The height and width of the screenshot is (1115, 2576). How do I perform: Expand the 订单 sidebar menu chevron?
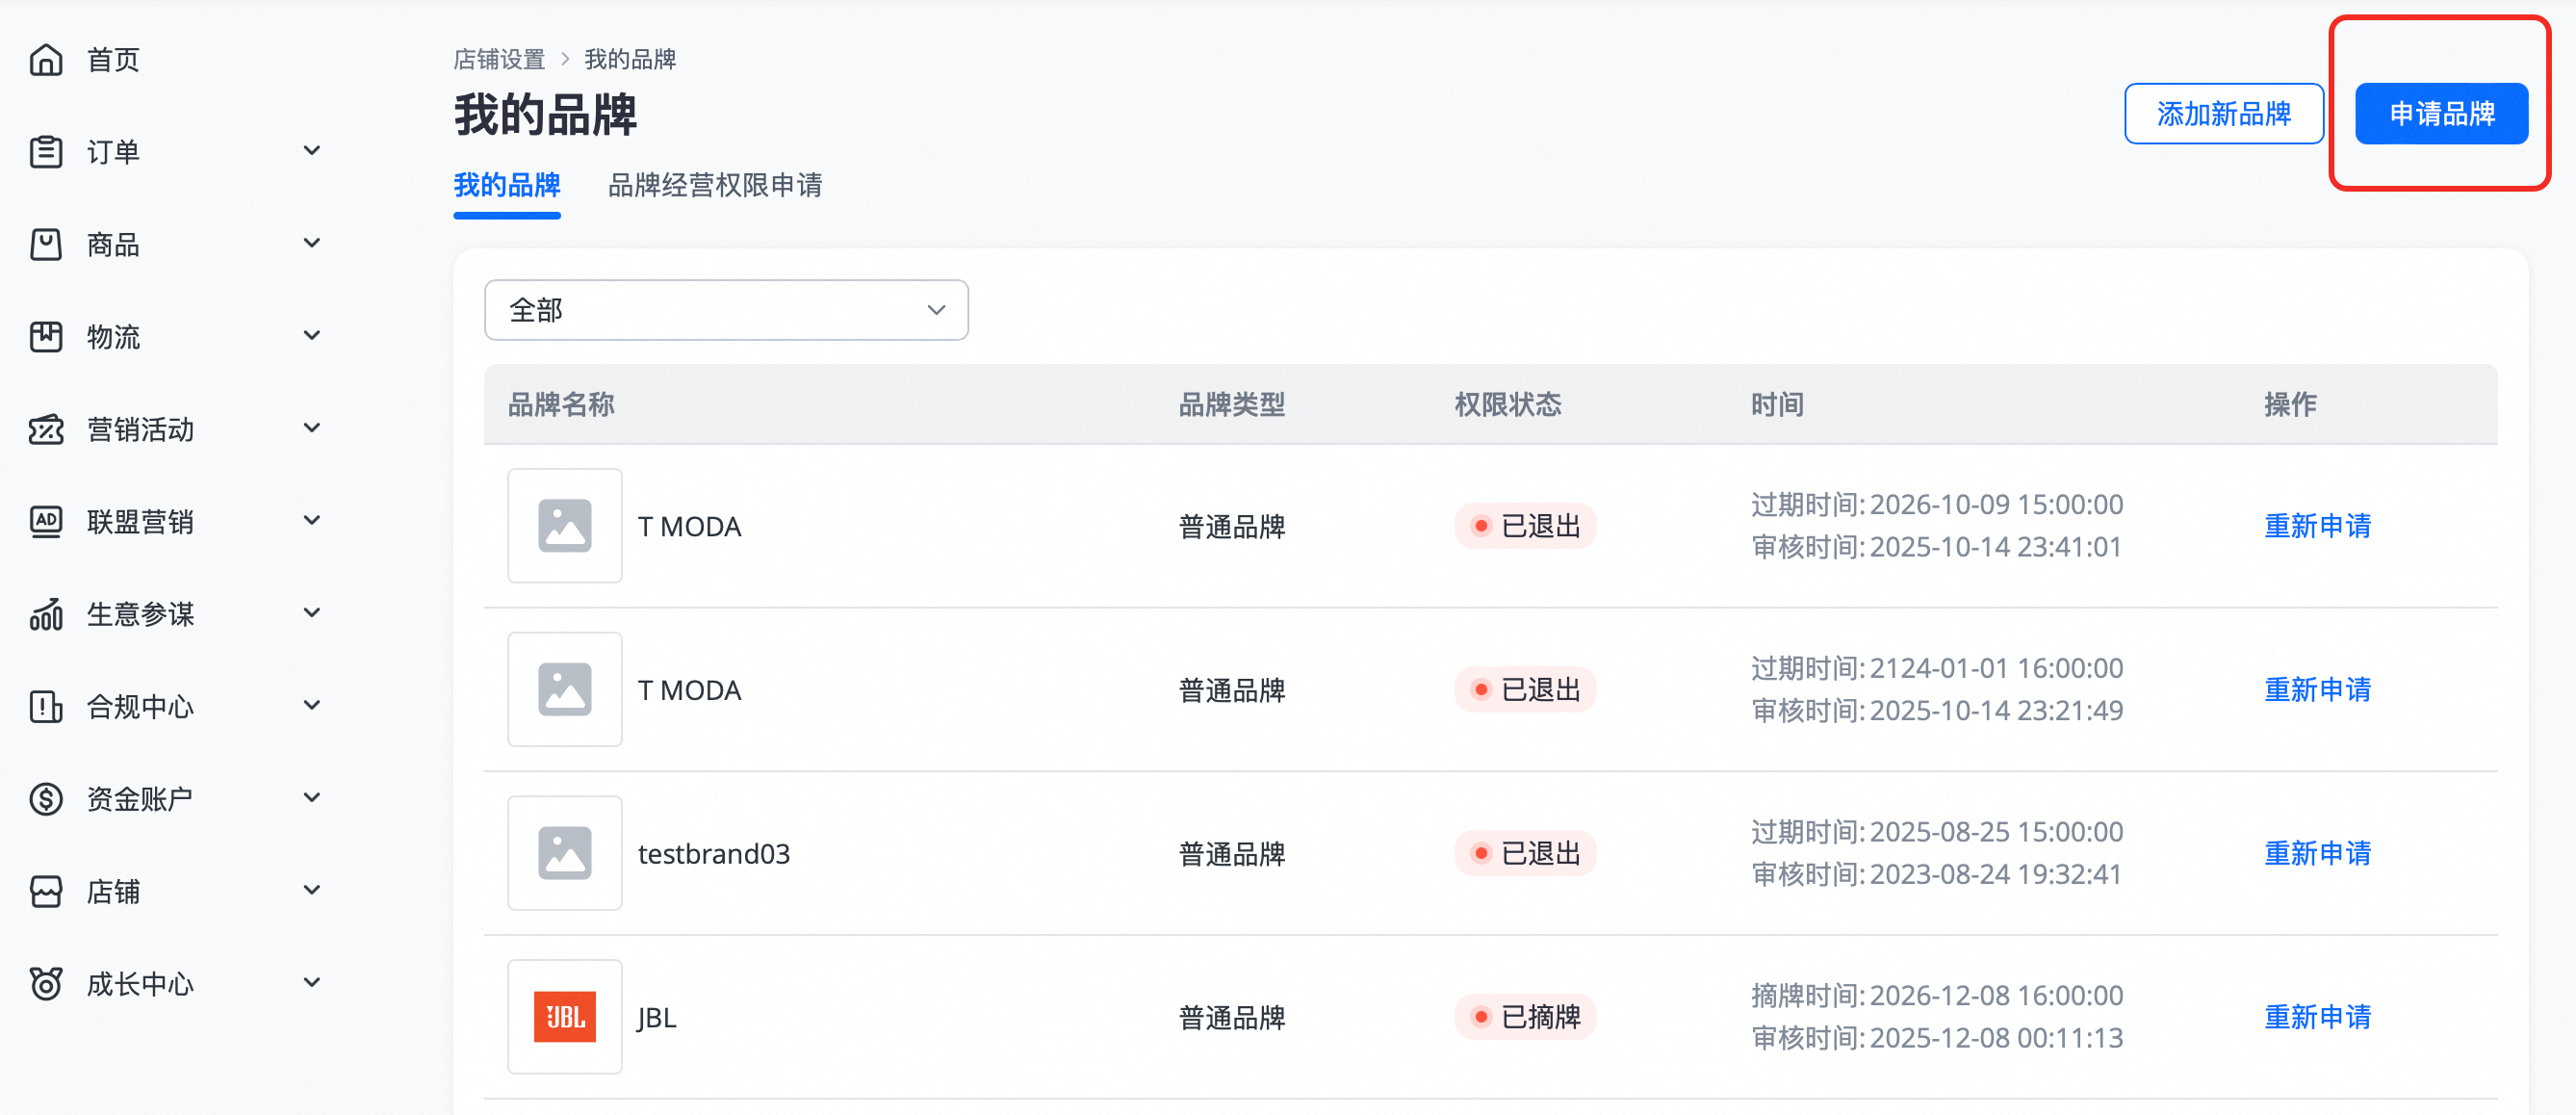coord(312,151)
